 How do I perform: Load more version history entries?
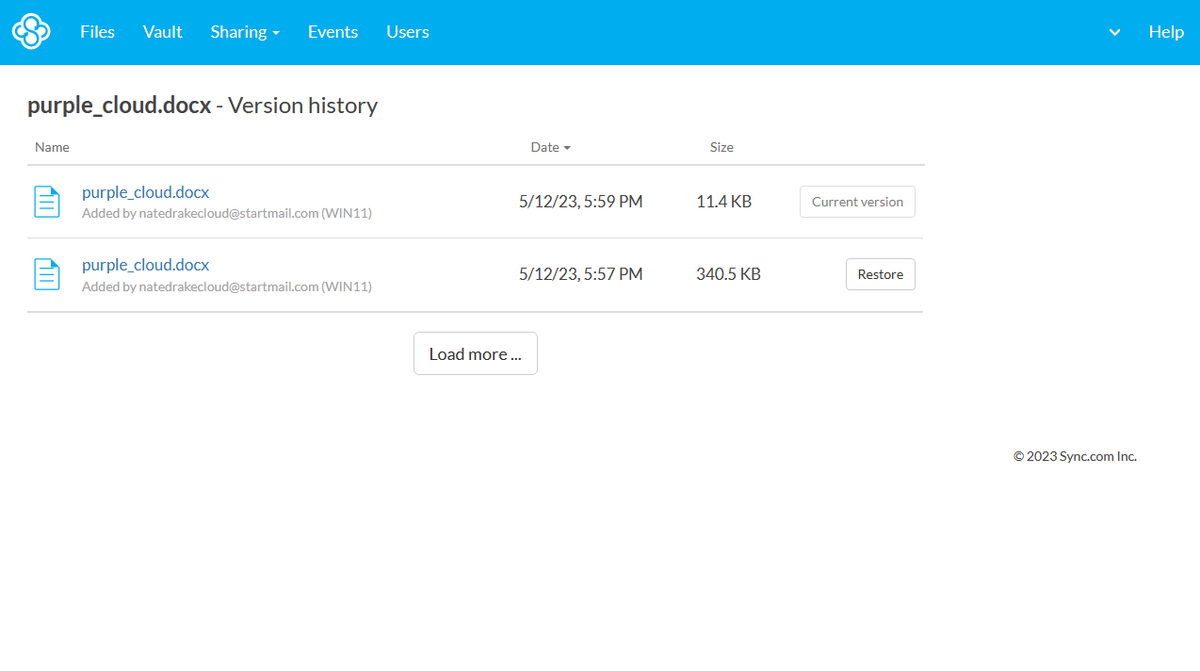475,353
